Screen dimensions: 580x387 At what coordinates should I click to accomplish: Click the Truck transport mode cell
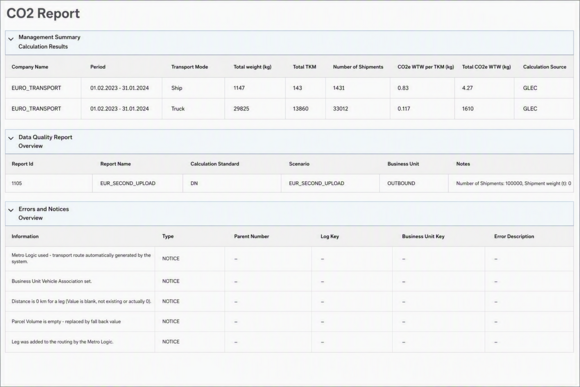tap(178, 109)
